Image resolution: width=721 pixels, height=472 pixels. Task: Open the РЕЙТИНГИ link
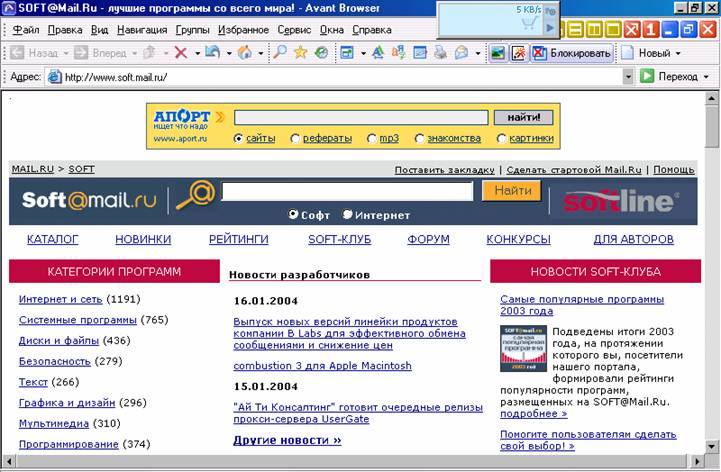239,239
